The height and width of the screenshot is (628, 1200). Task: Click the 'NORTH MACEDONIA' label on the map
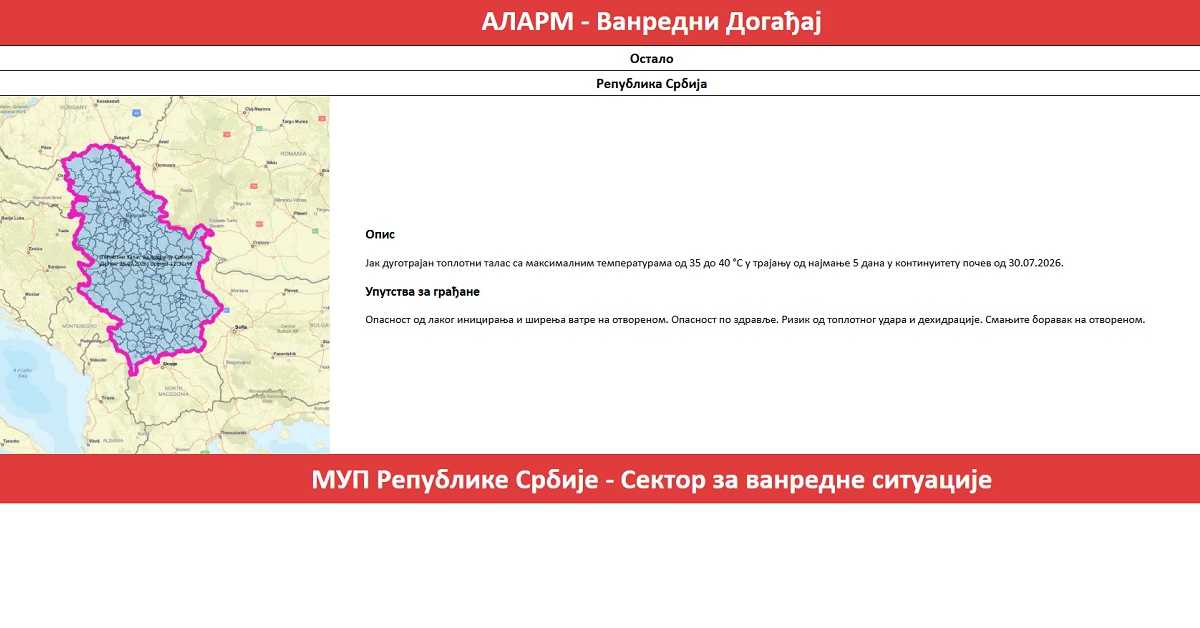click(x=172, y=391)
